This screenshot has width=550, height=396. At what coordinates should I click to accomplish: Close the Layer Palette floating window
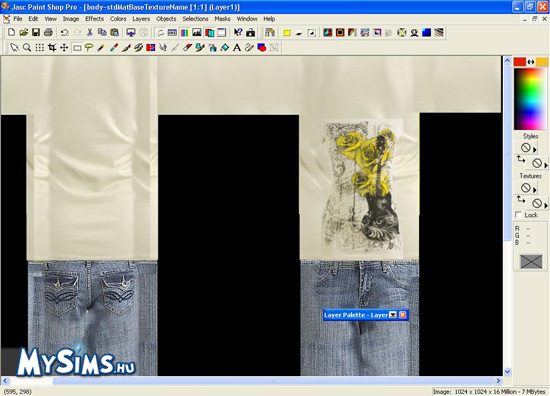[x=403, y=315]
